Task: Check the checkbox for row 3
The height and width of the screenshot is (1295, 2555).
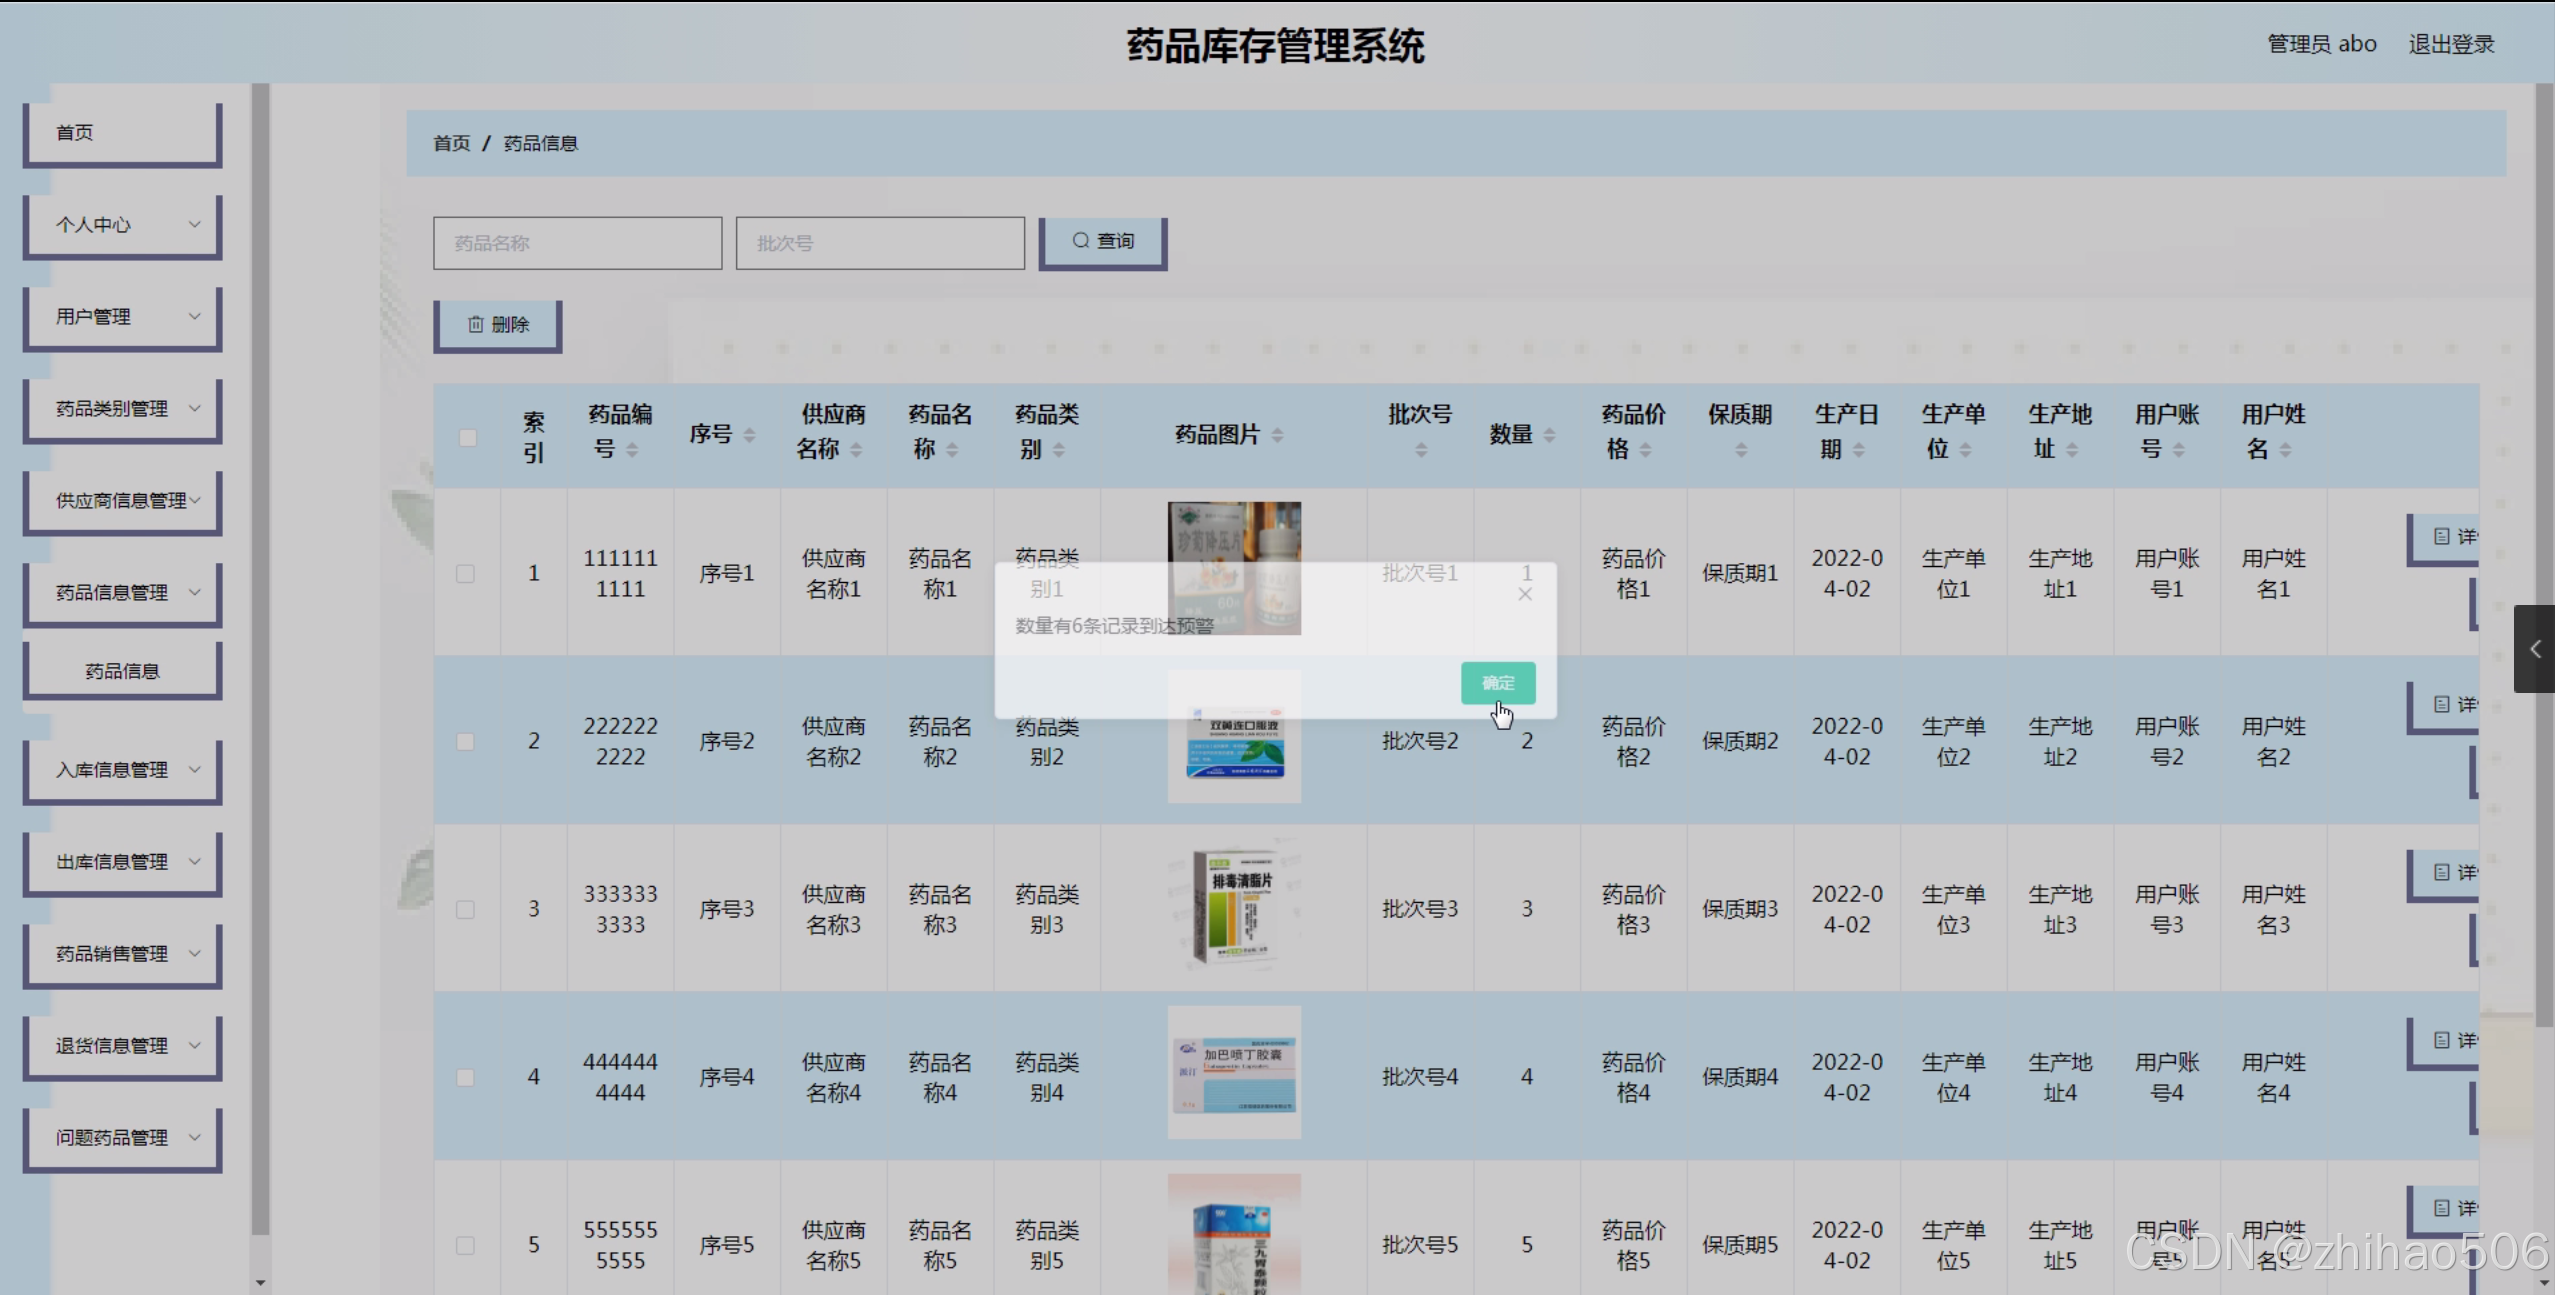Action: [466, 909]
